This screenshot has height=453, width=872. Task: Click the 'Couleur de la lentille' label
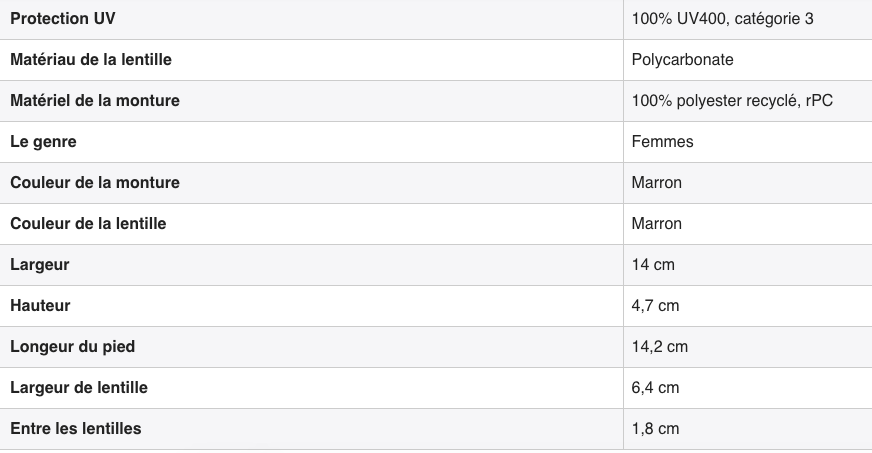[88, 223]
